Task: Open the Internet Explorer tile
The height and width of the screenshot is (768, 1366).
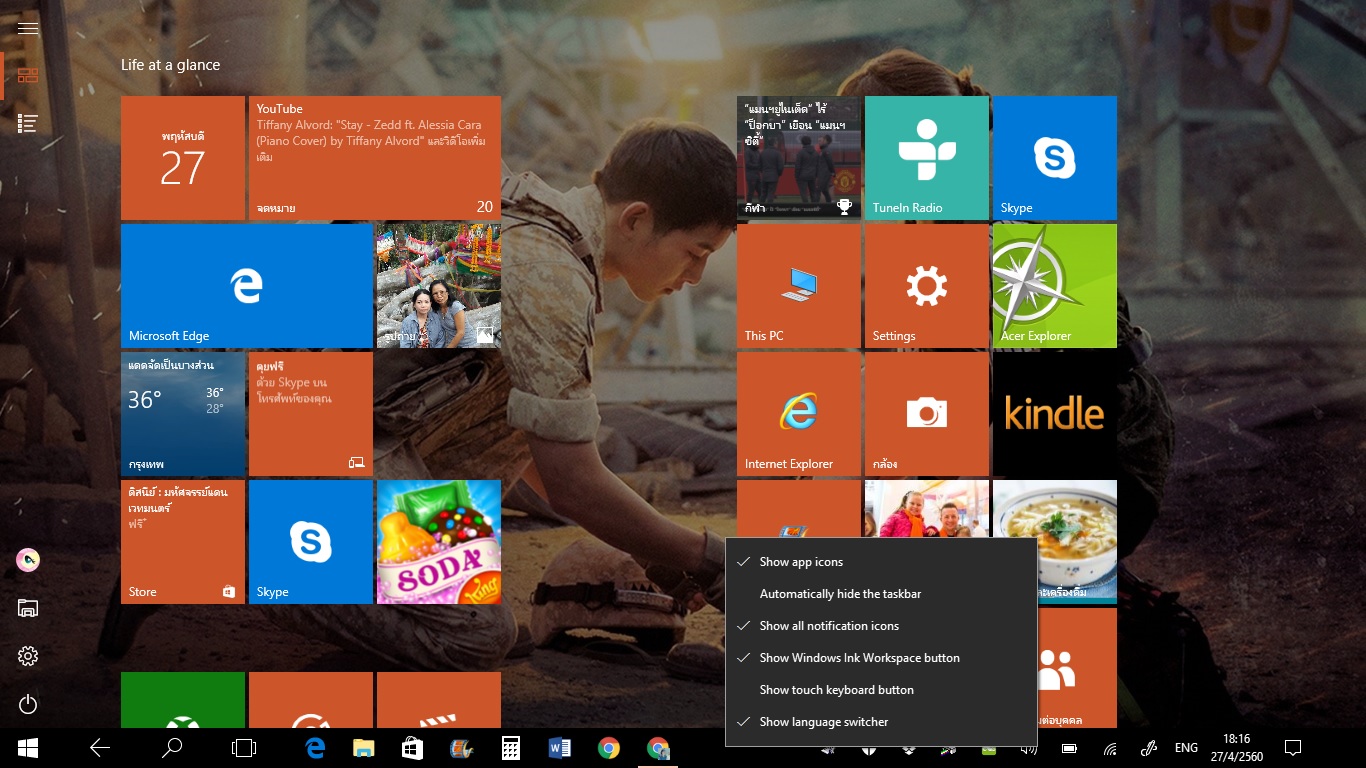Action: click(799, 414)
